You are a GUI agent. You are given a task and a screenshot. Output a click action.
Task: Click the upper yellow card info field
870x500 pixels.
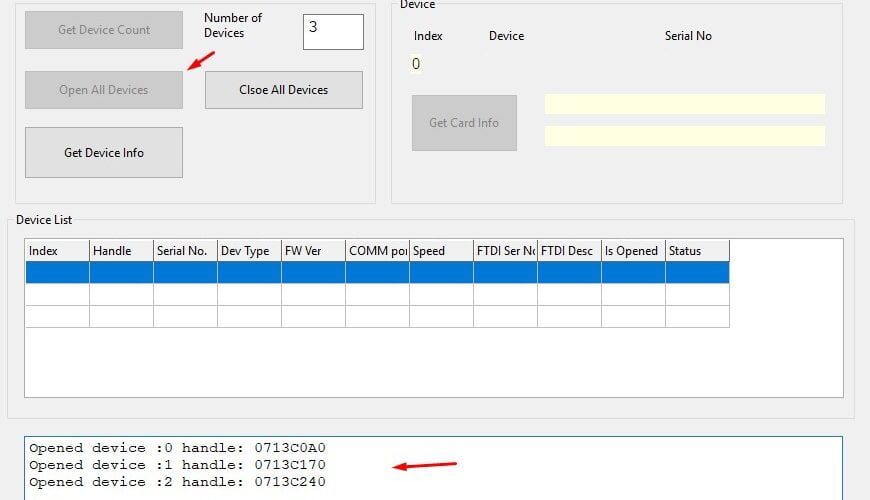(685, 104)
